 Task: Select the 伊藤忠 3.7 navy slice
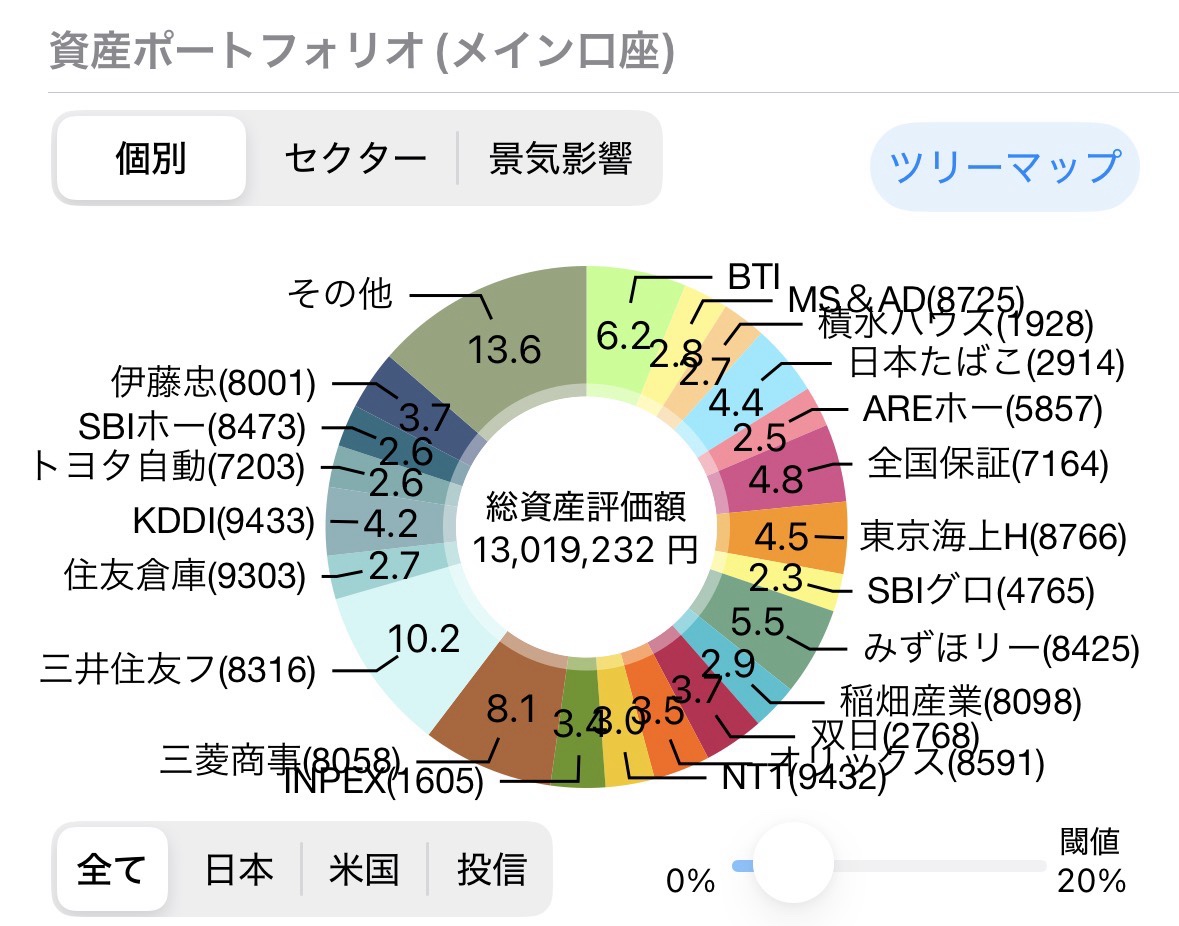[412, 410]
